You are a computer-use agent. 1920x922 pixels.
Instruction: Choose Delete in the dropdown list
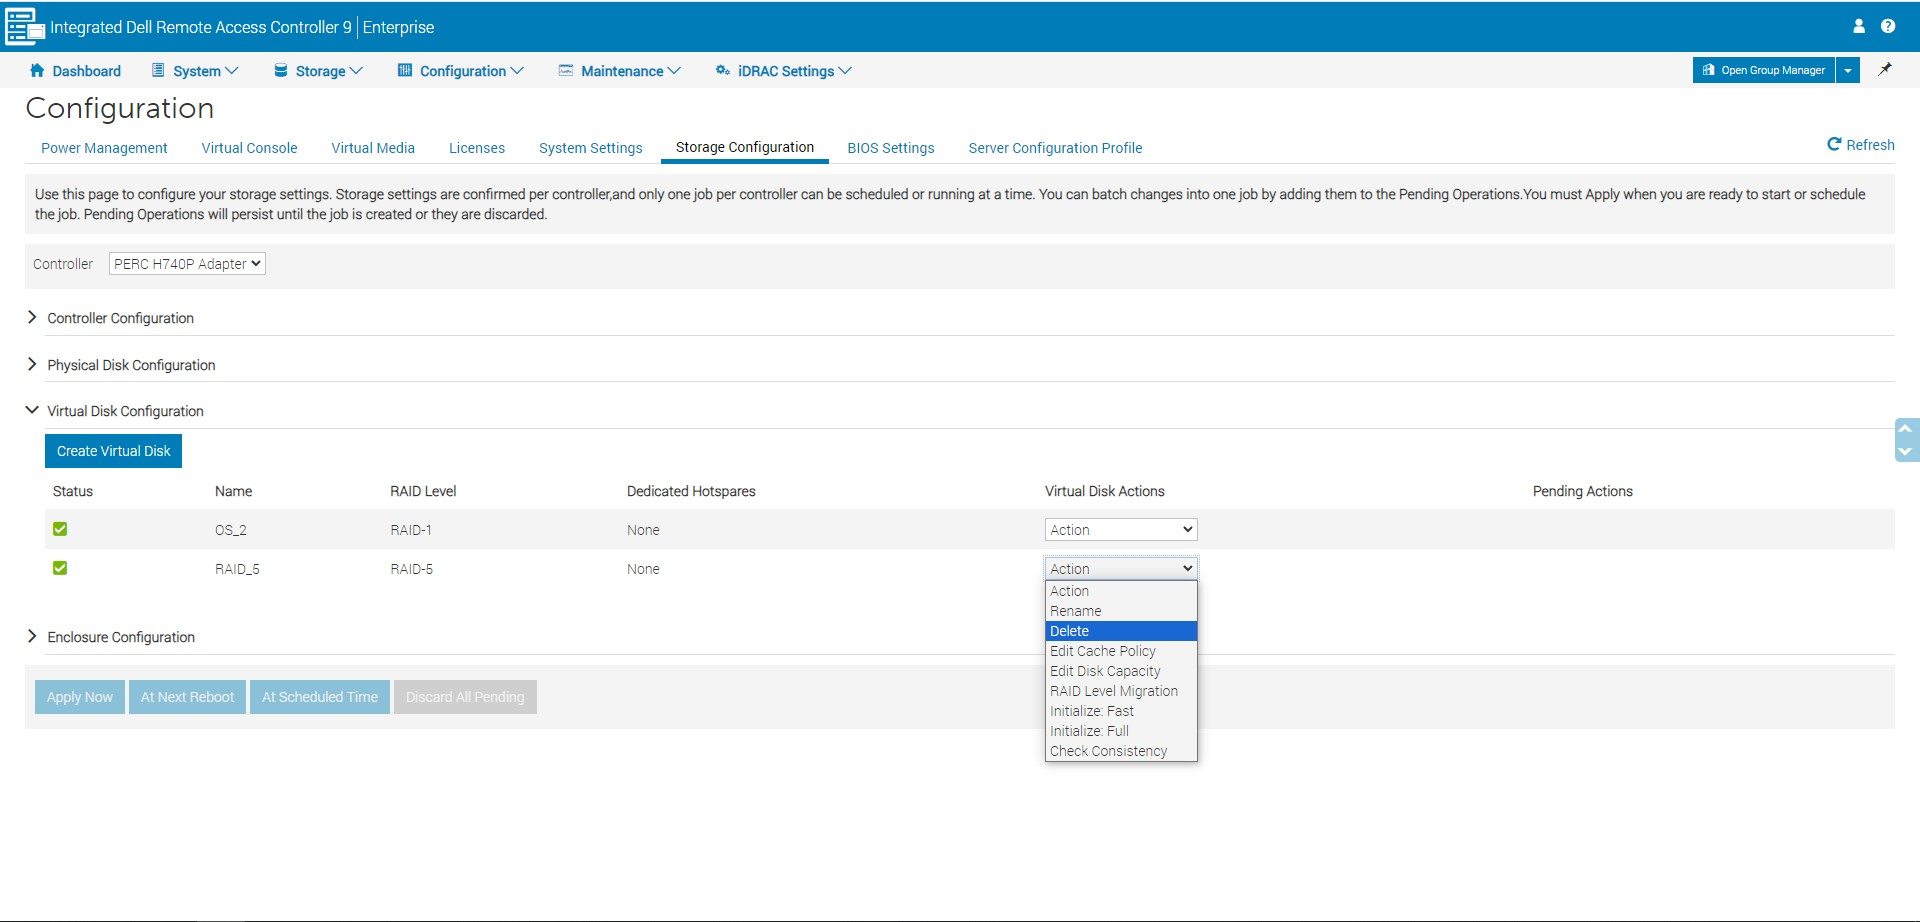pyautogui.click(x=1121, y=631)
